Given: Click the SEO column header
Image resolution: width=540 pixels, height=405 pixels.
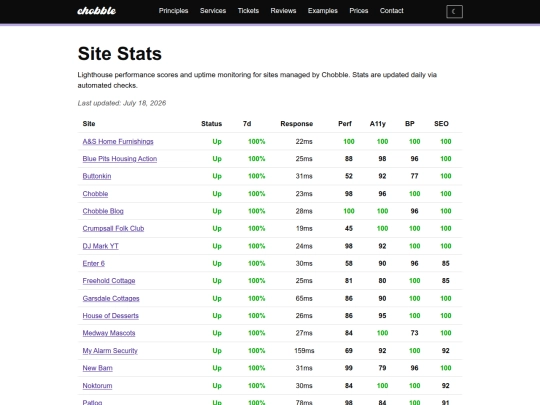Looking at the screenshot, I should tap(441, 124).
